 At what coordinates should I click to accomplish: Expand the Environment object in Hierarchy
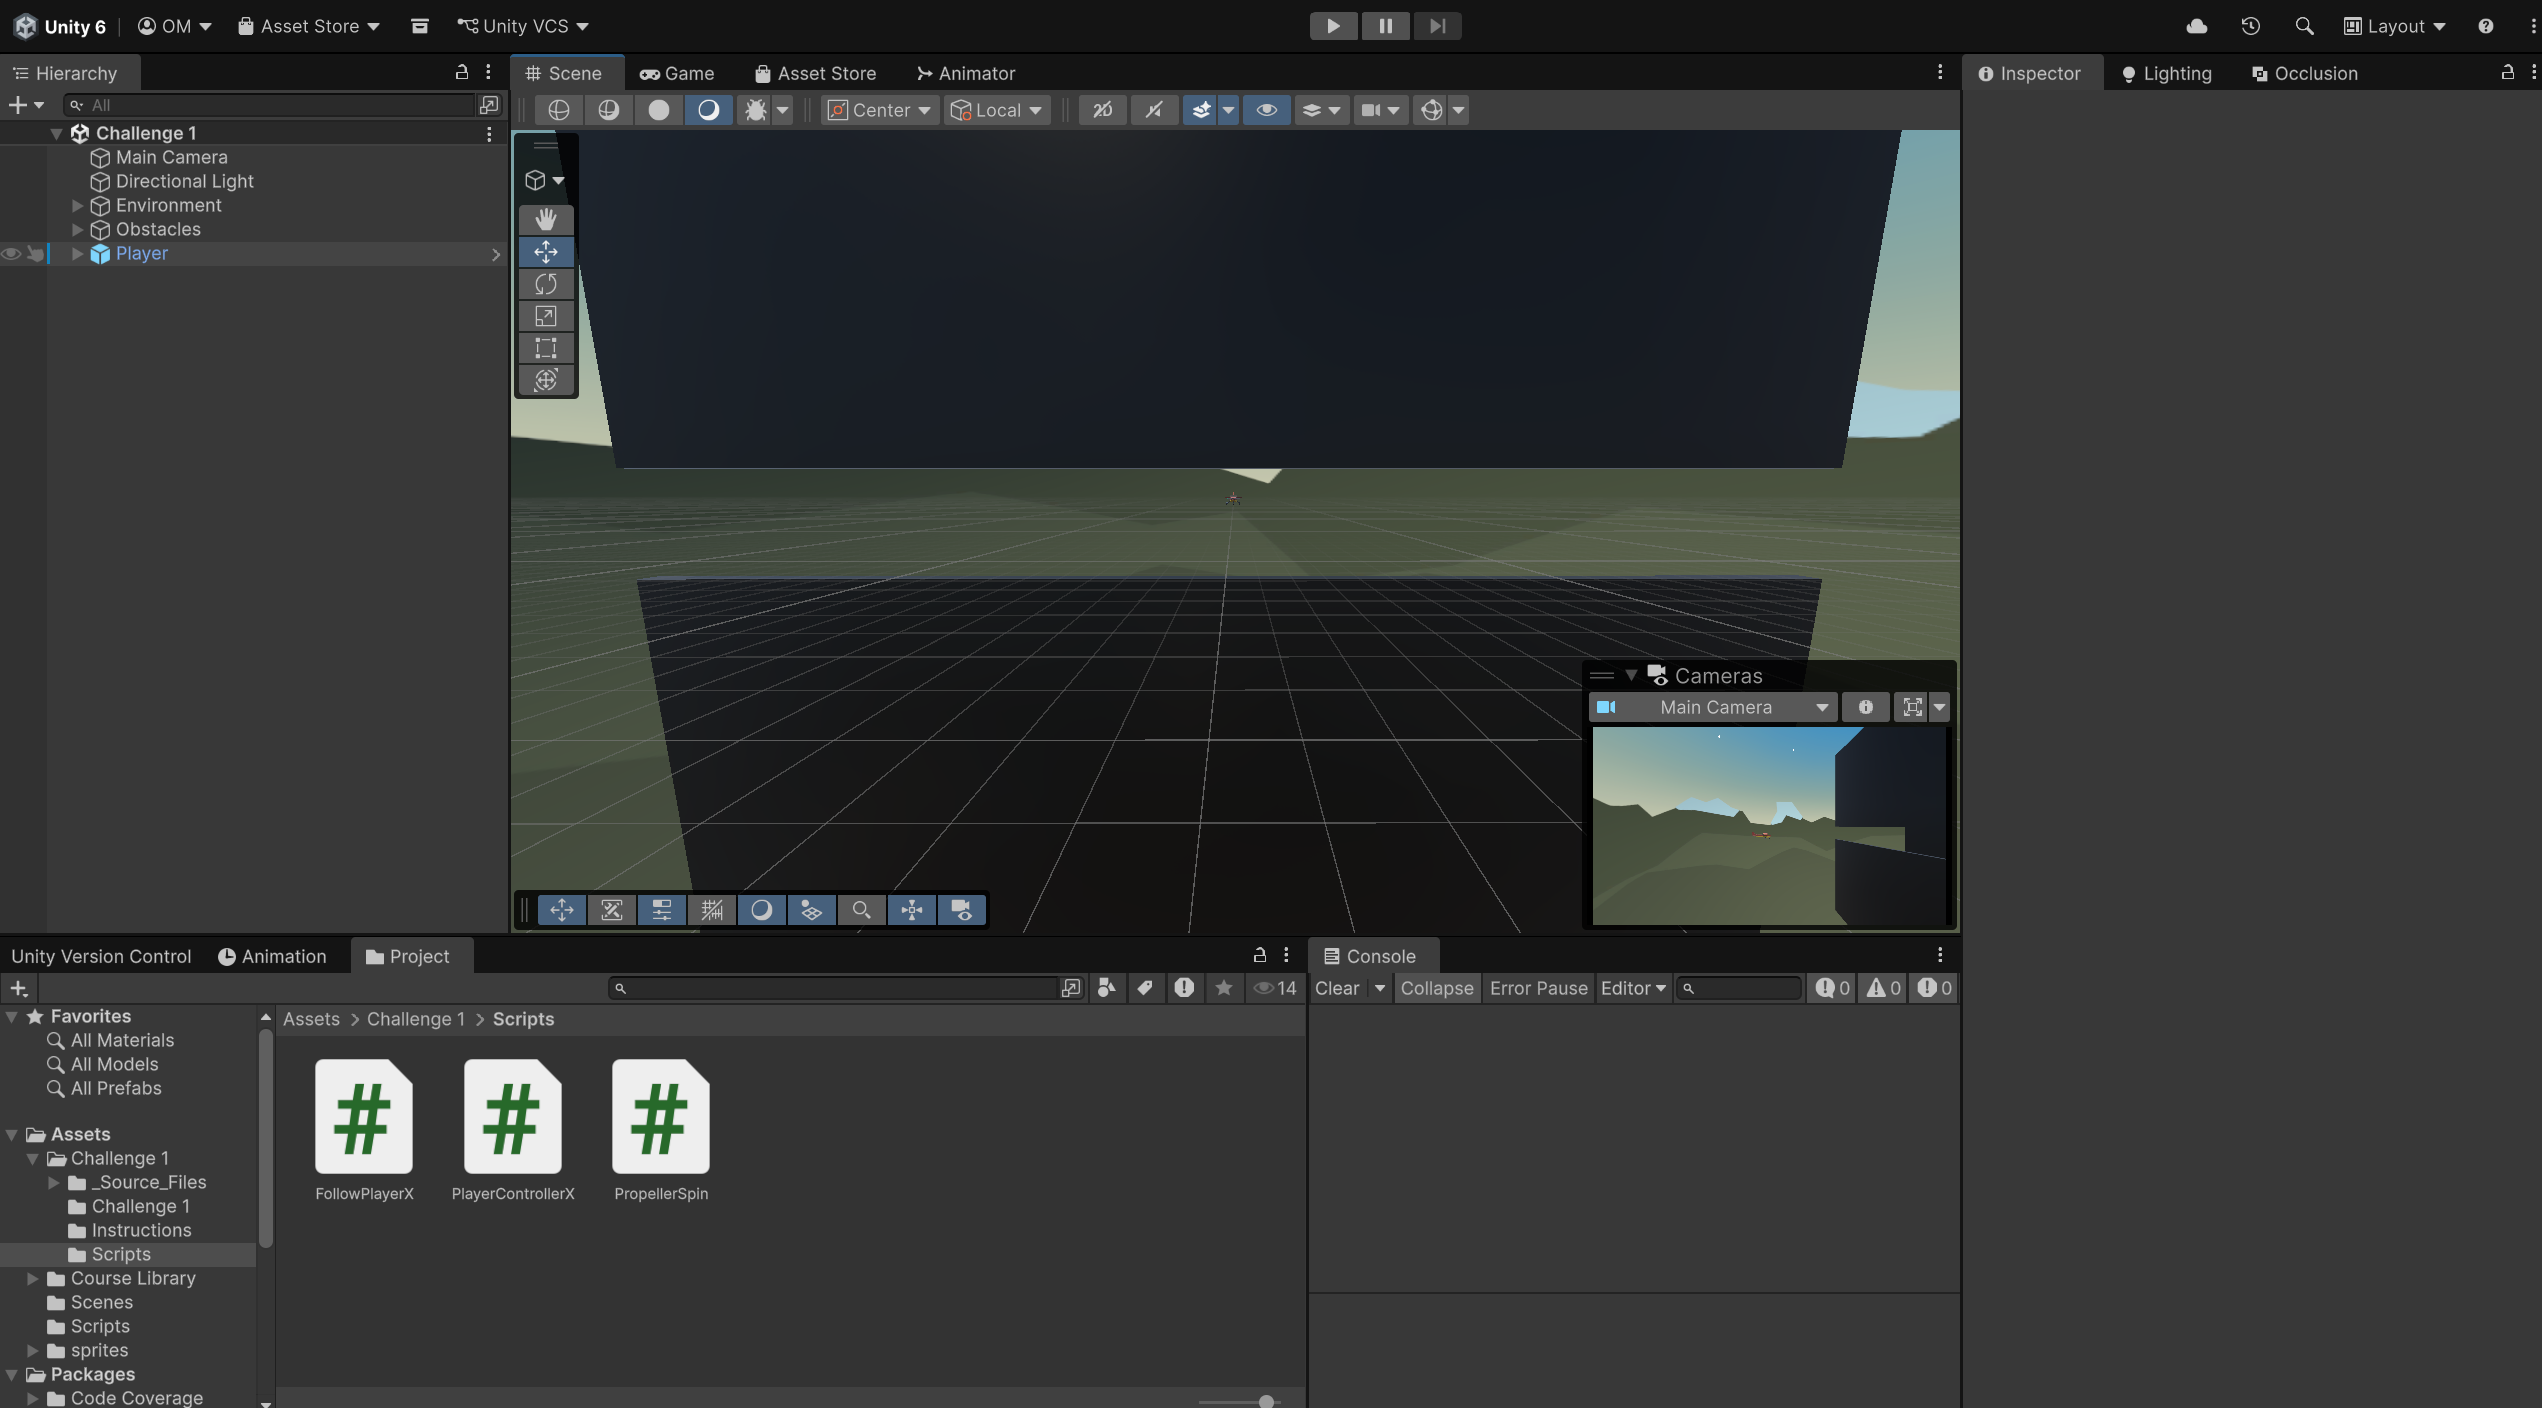tap(77, 206)
